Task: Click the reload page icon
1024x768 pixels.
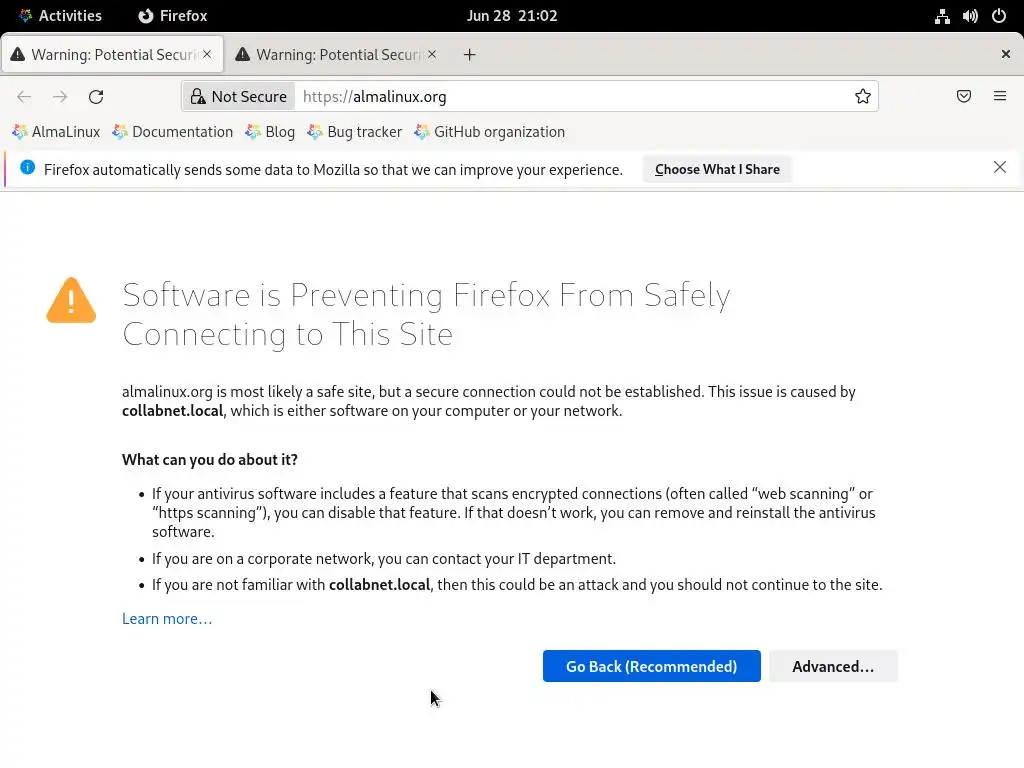Action: pos(96,97)
